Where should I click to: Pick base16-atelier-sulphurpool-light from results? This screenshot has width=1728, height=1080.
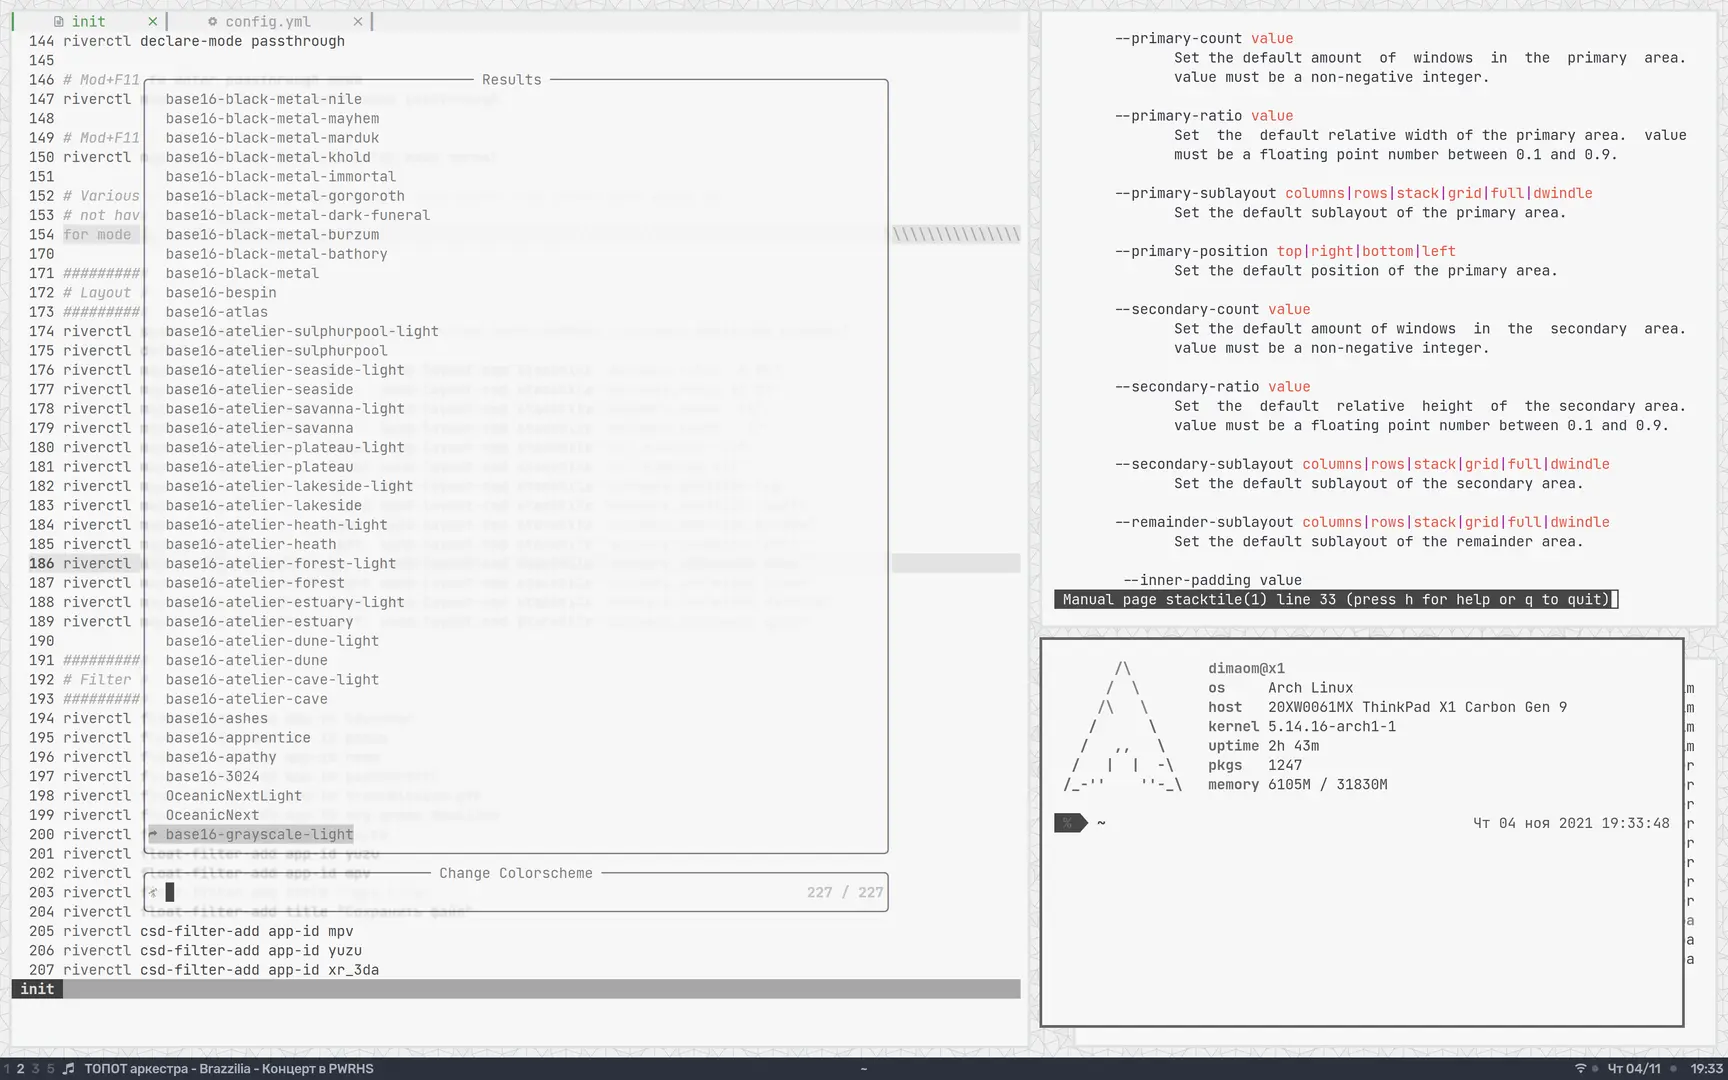(x=302, y=331)
